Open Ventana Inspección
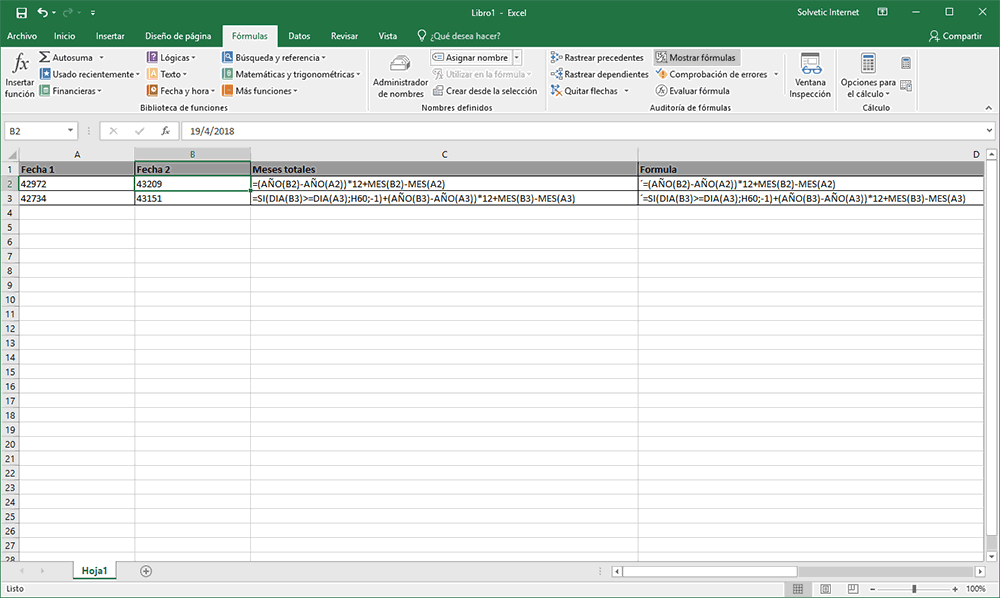This screenshot has height=598, width=1000. (810, 76)
